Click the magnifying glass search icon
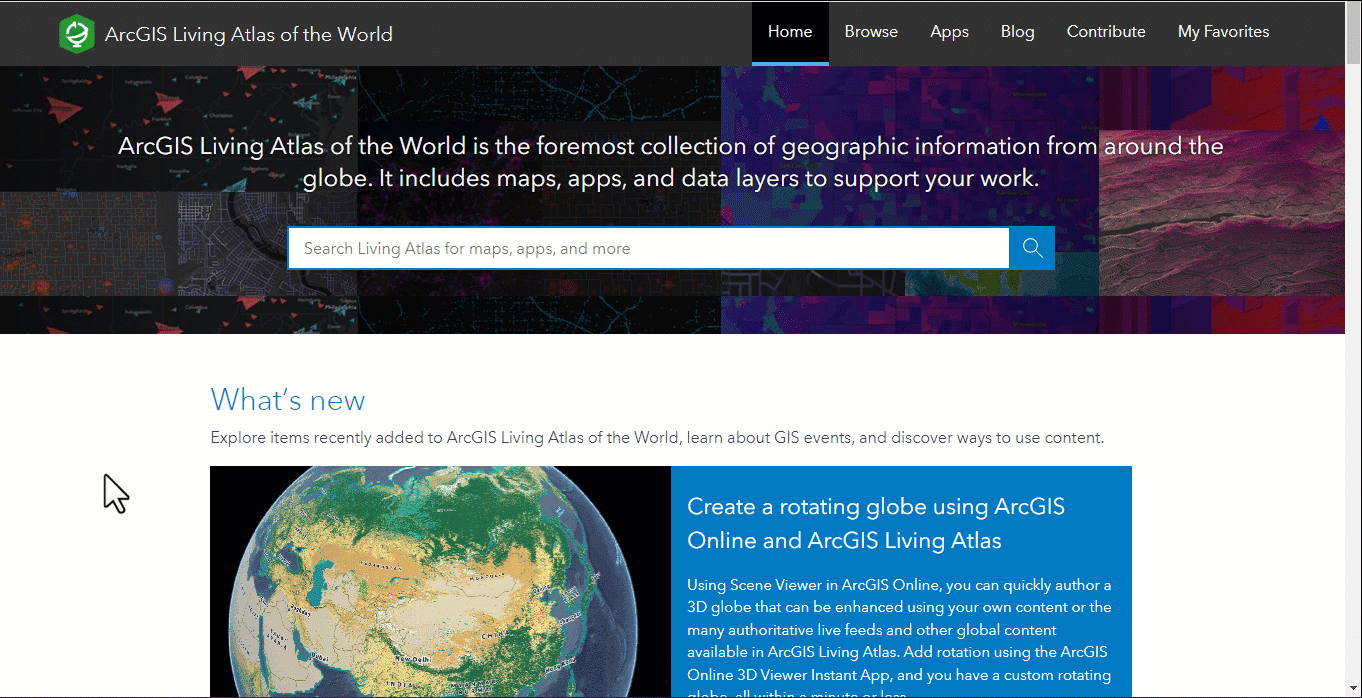The width and height of the screenshot is (1362, 698). pos(1031,247)
